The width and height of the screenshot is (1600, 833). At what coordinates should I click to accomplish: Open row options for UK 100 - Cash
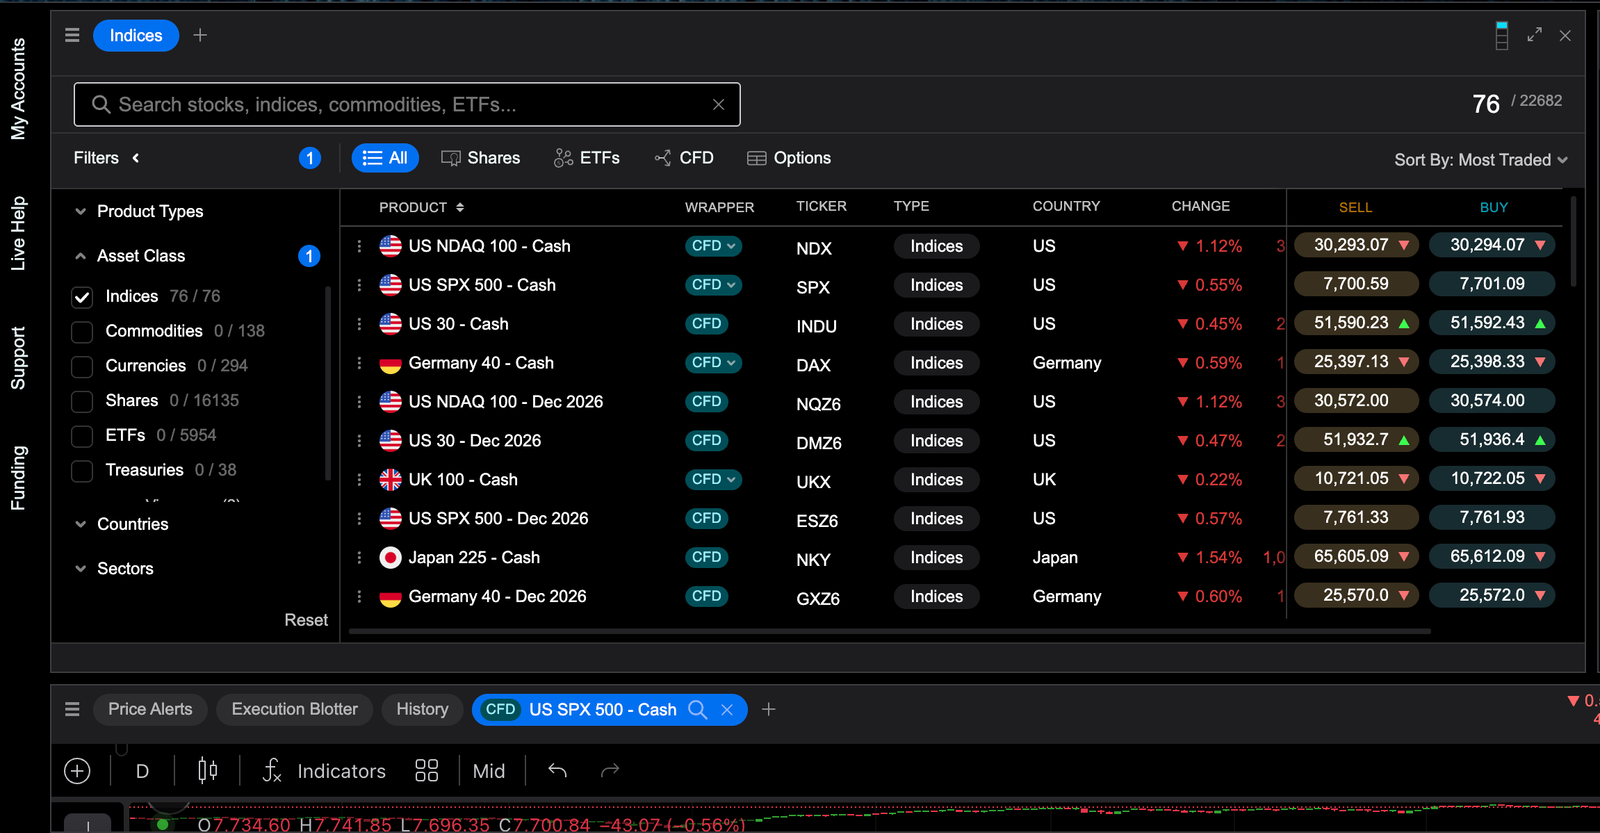coord(359,480)
